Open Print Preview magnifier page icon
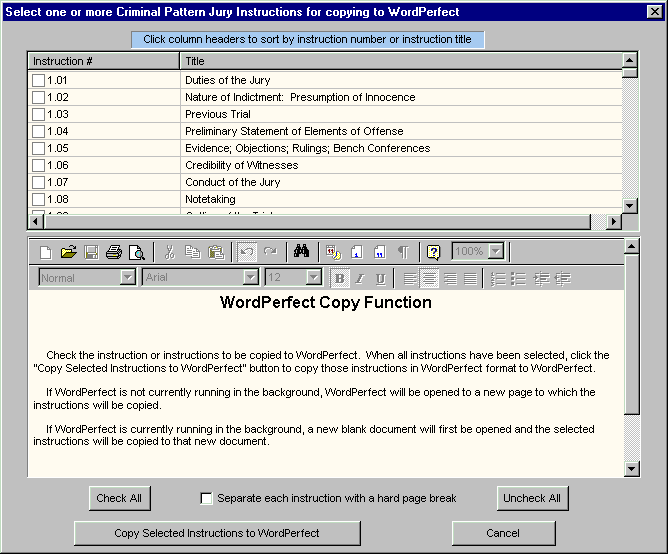668x554 pixels. (x=137, y=252)
